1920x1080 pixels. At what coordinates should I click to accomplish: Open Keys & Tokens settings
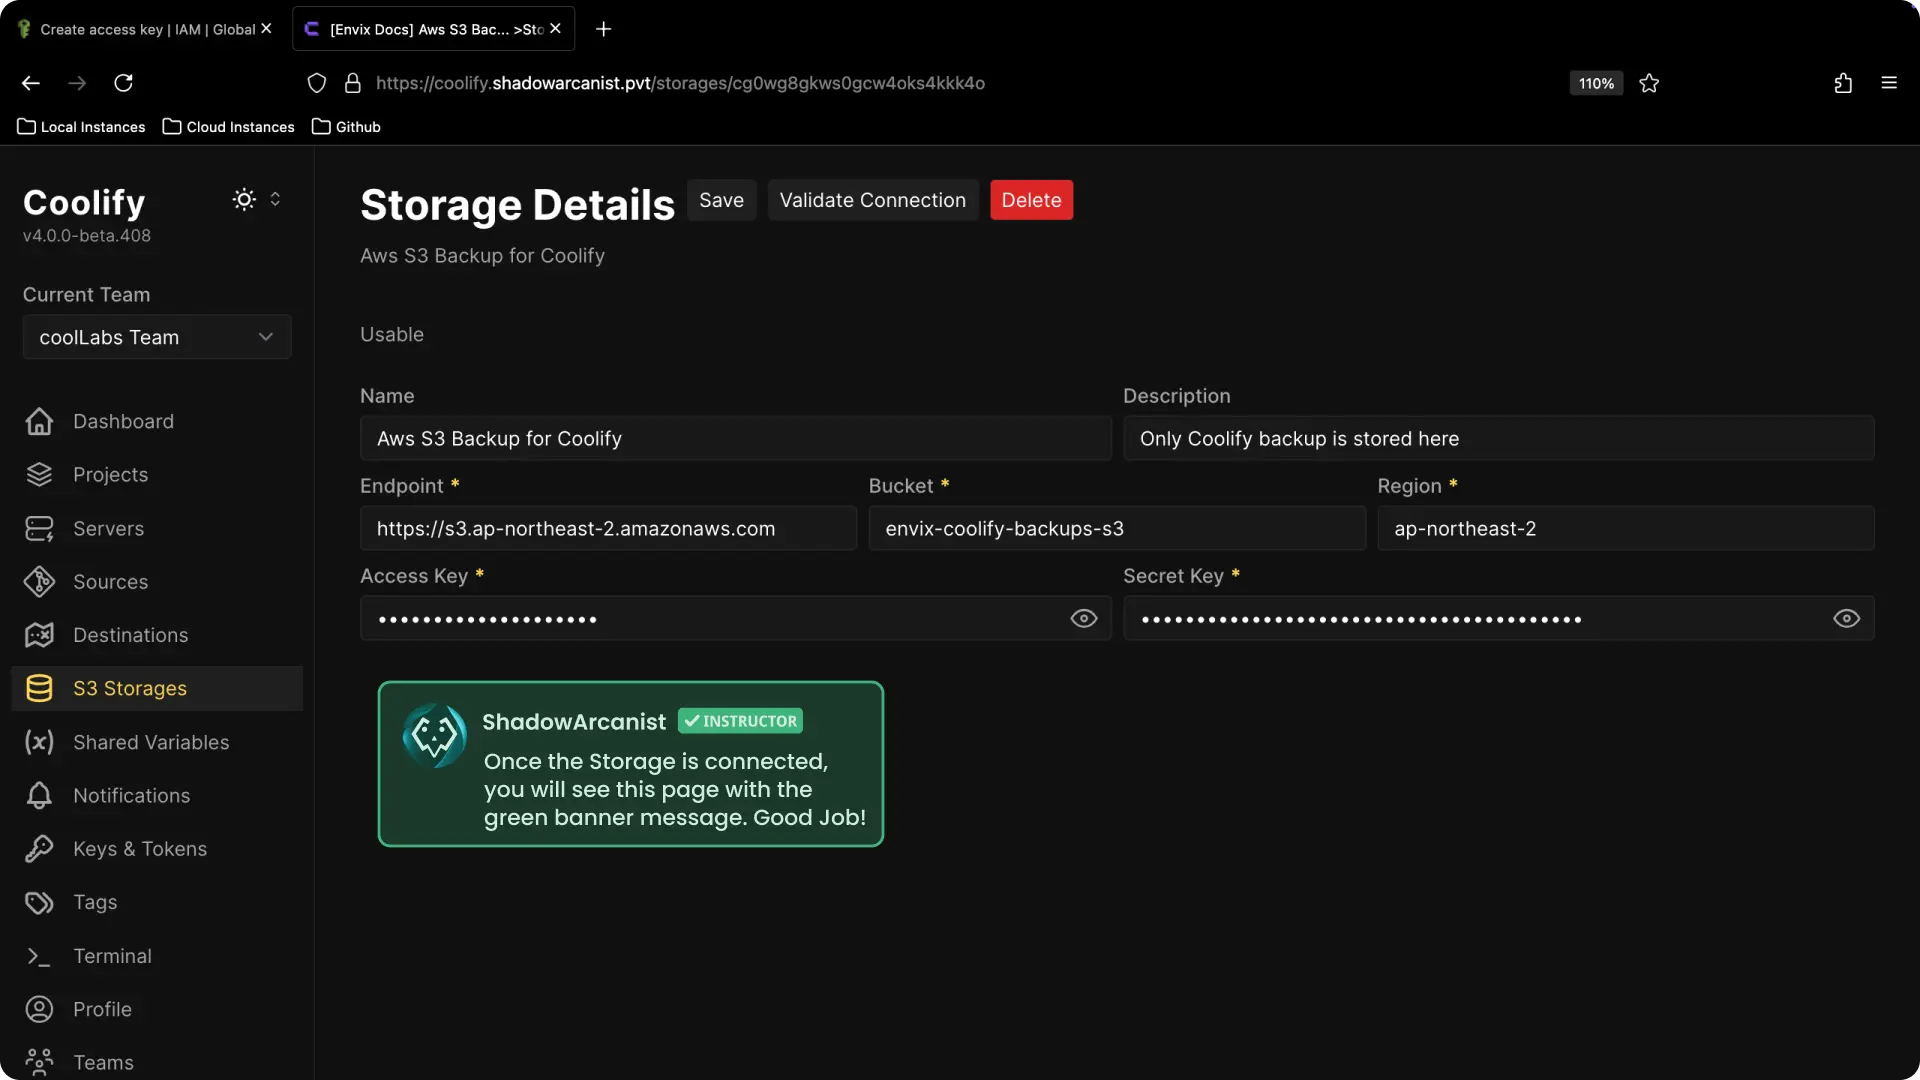[139, 849]
